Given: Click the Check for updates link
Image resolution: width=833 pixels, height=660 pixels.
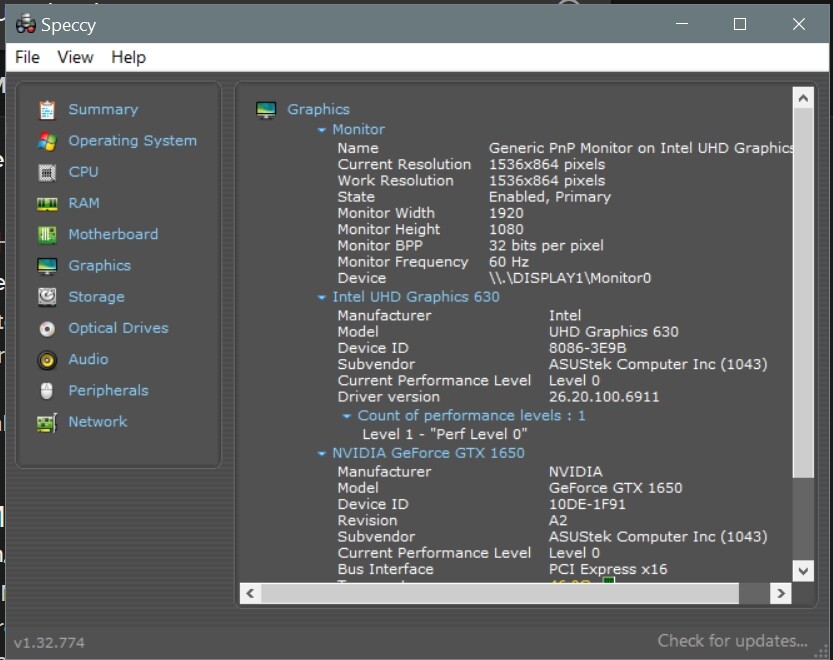Looking at the screenshot, I should [x=732, y=641].
